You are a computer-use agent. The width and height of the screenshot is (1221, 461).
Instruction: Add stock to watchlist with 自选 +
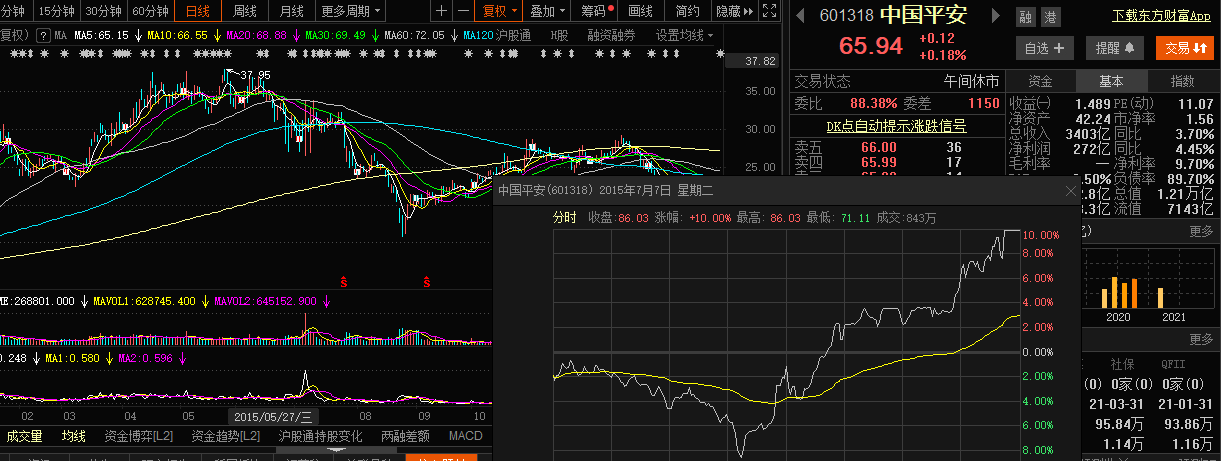[1044, 47]
